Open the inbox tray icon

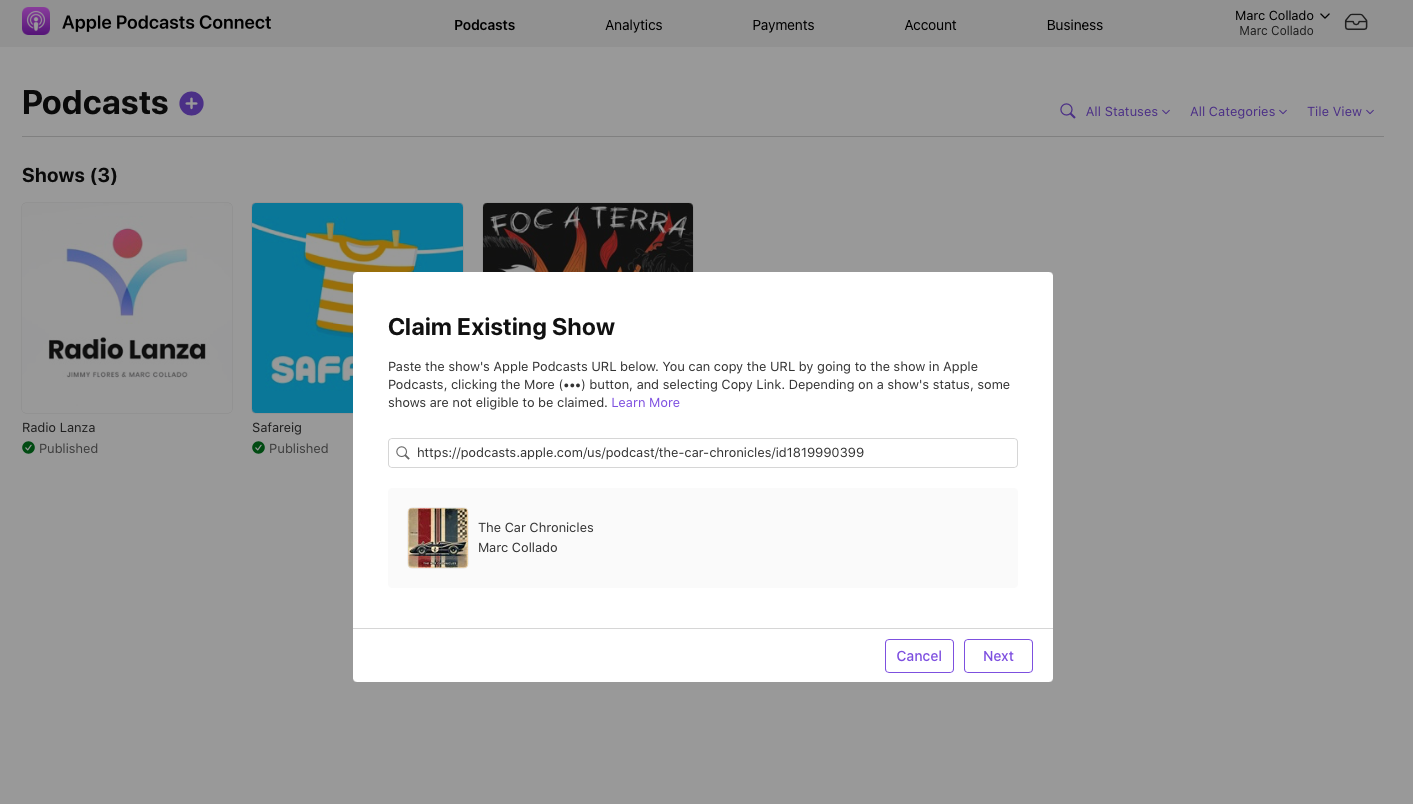[x=1356, y=22]
